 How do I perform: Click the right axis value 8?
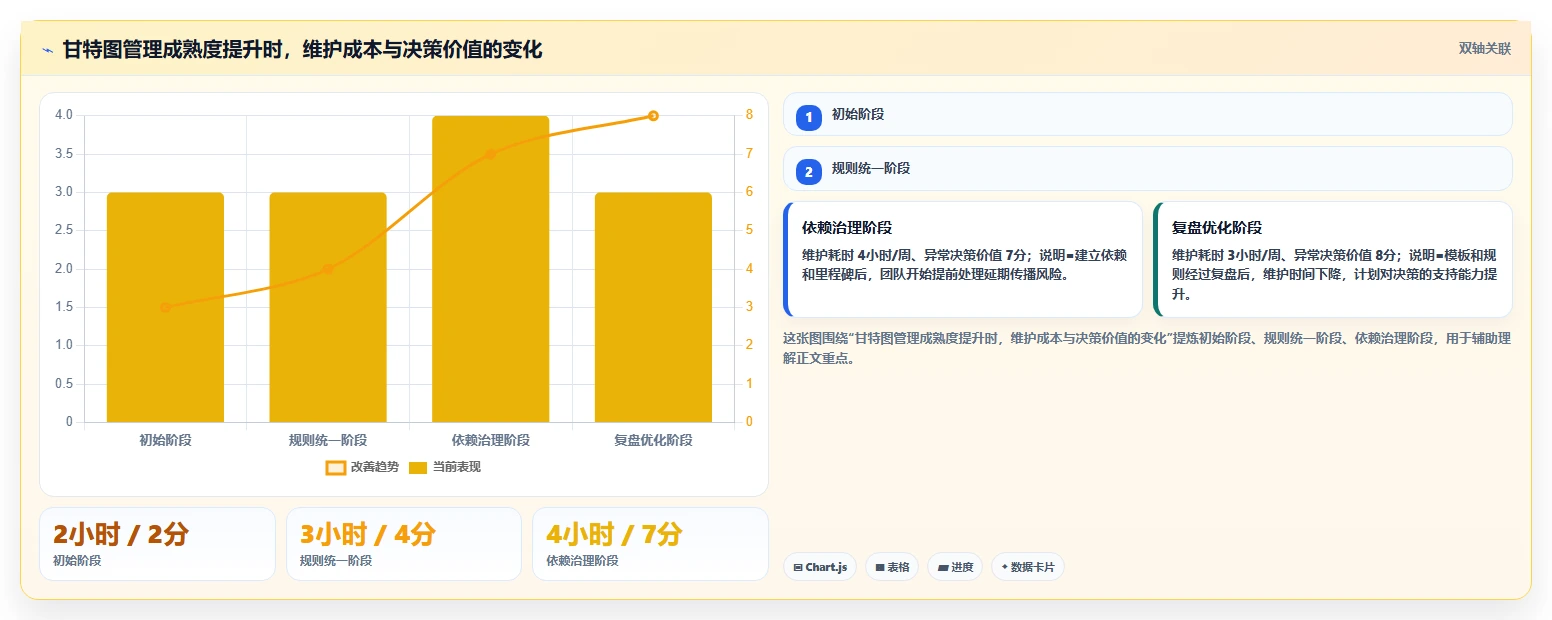coord(749,115)
